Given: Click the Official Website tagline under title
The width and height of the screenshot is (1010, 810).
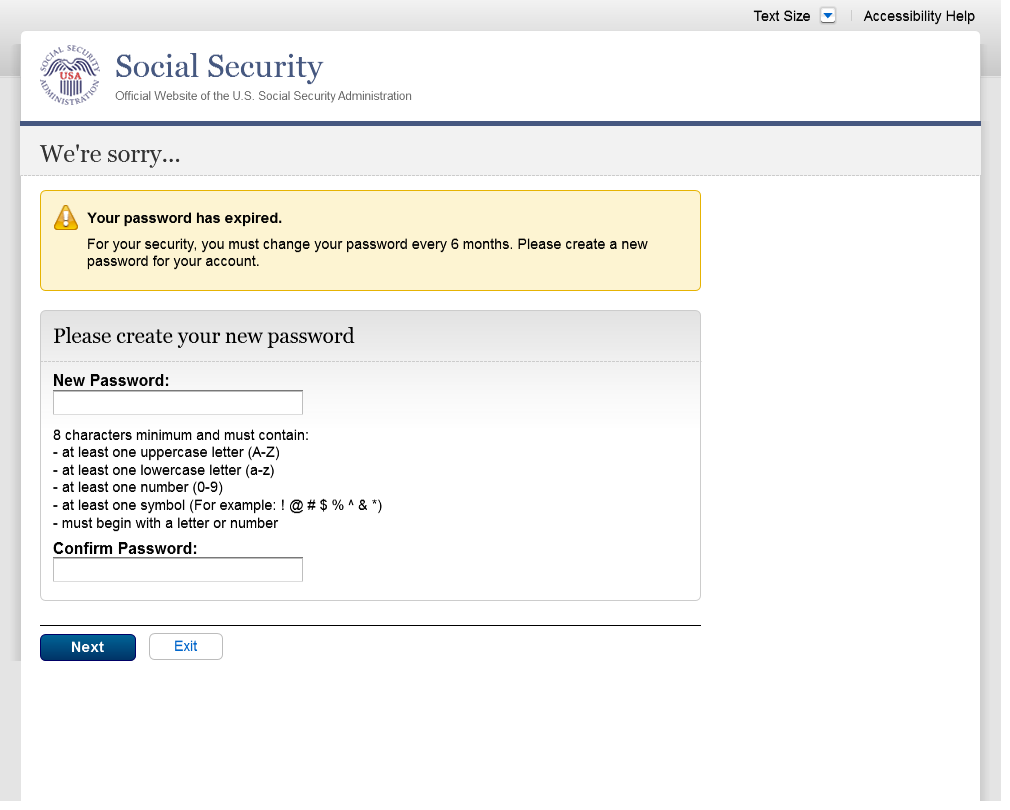Looking at the screenshot, I should pos(263,96).
